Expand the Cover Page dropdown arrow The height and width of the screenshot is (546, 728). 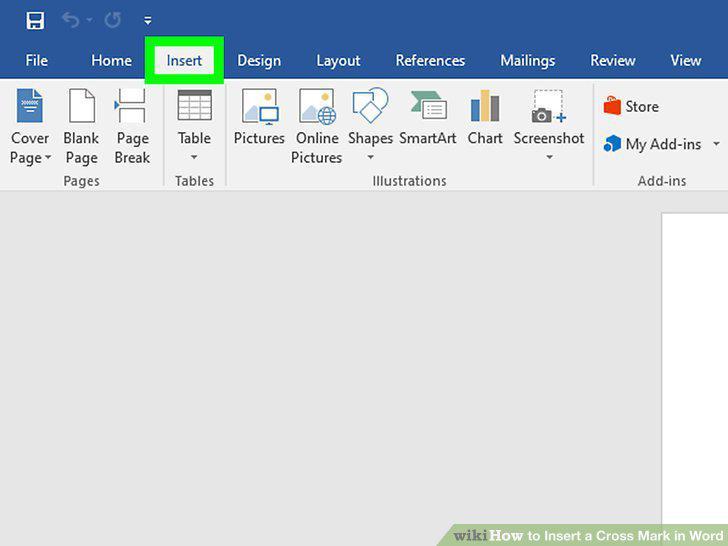(x=48, y=157)
